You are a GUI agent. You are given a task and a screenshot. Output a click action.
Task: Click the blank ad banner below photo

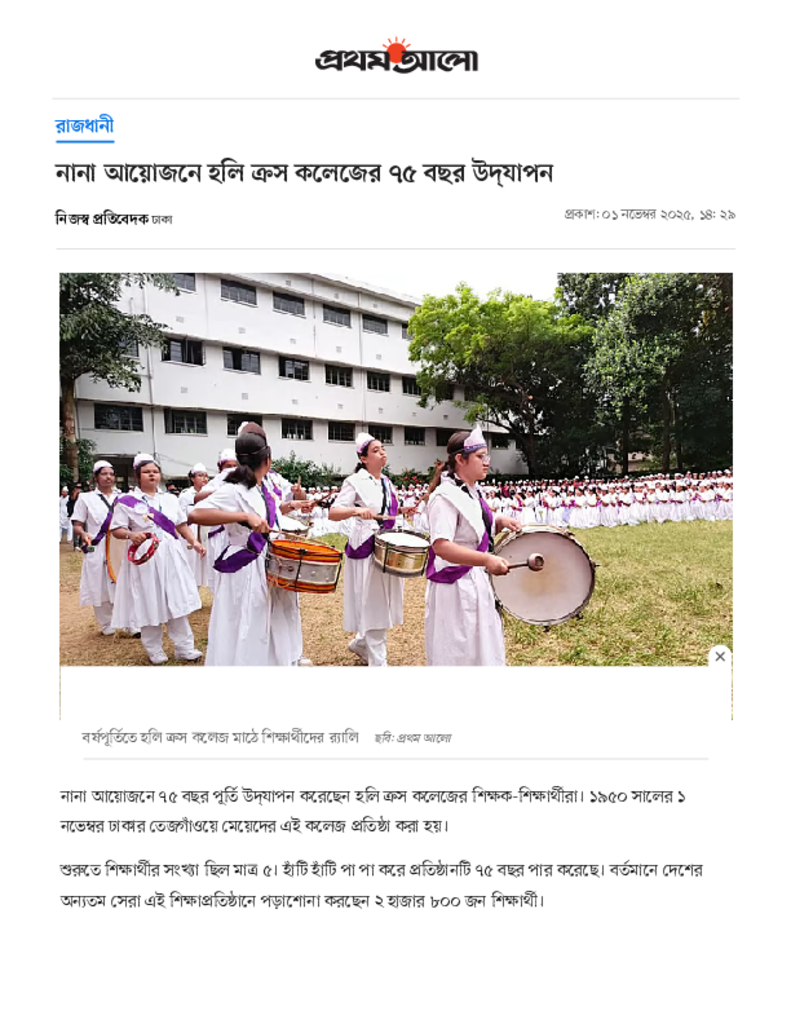396,693
